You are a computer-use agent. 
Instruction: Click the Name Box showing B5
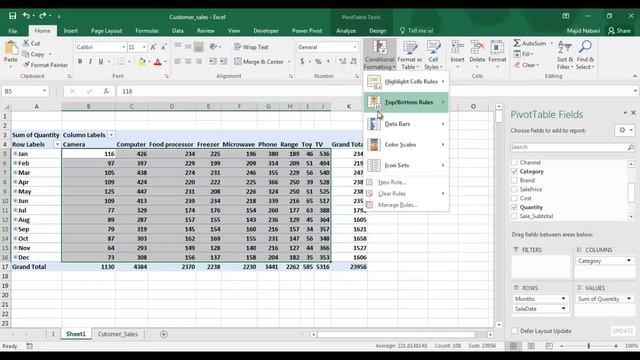(x=25, y=91)
